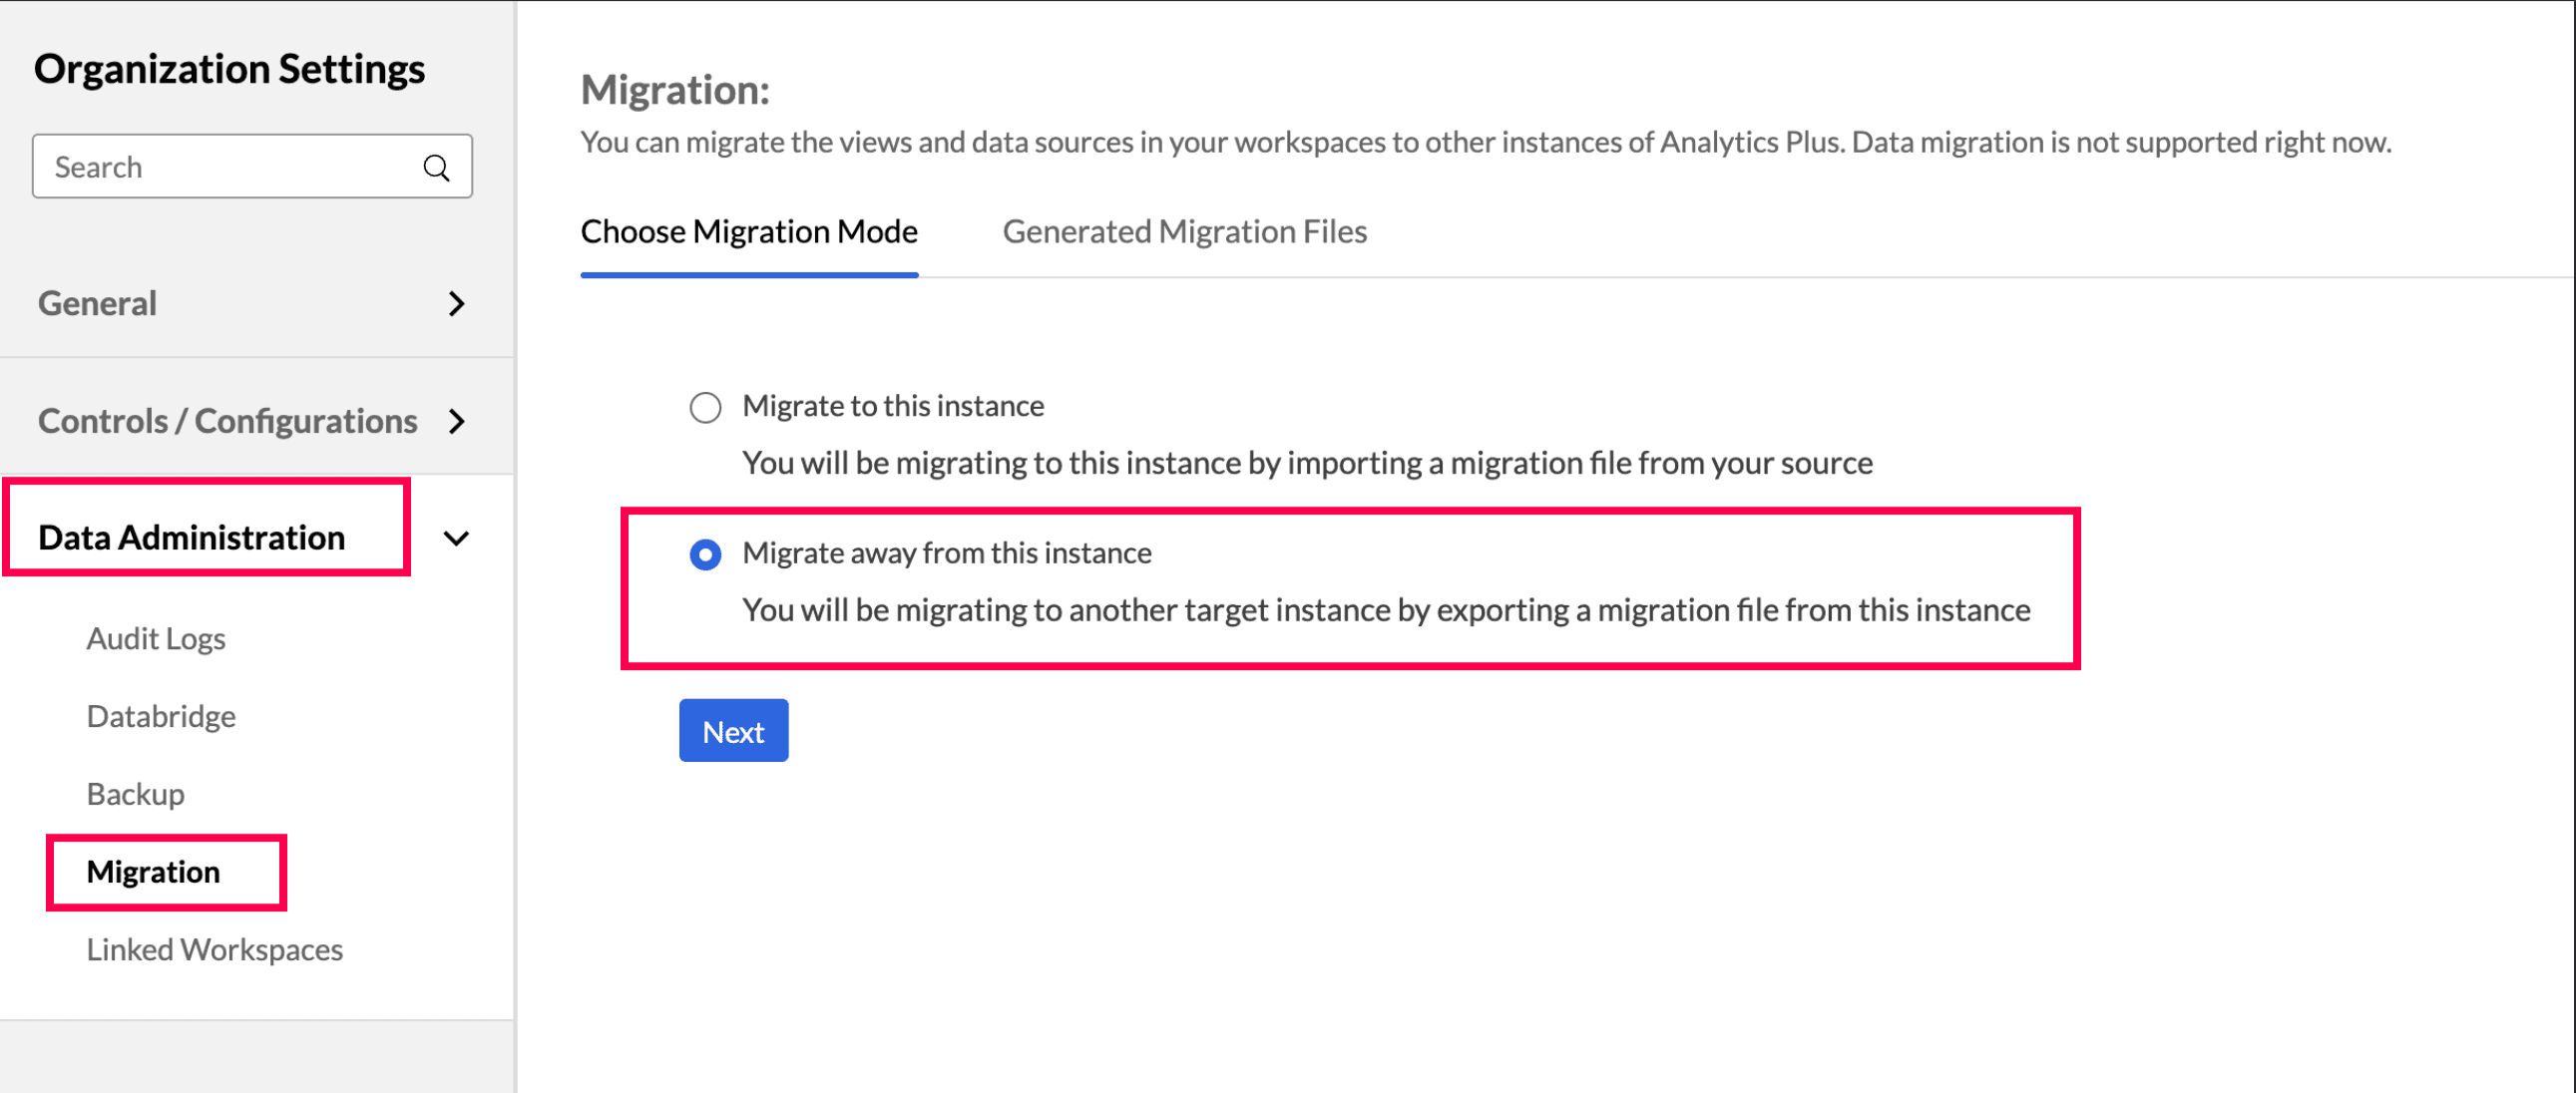Expand Controls / Configurations chevron

click(x=457, y=421)
